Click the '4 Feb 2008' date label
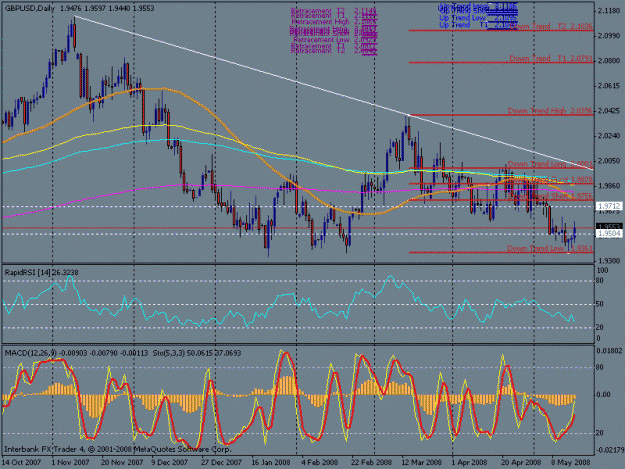This screenshot has width=625, height=469. coord(320,462)
